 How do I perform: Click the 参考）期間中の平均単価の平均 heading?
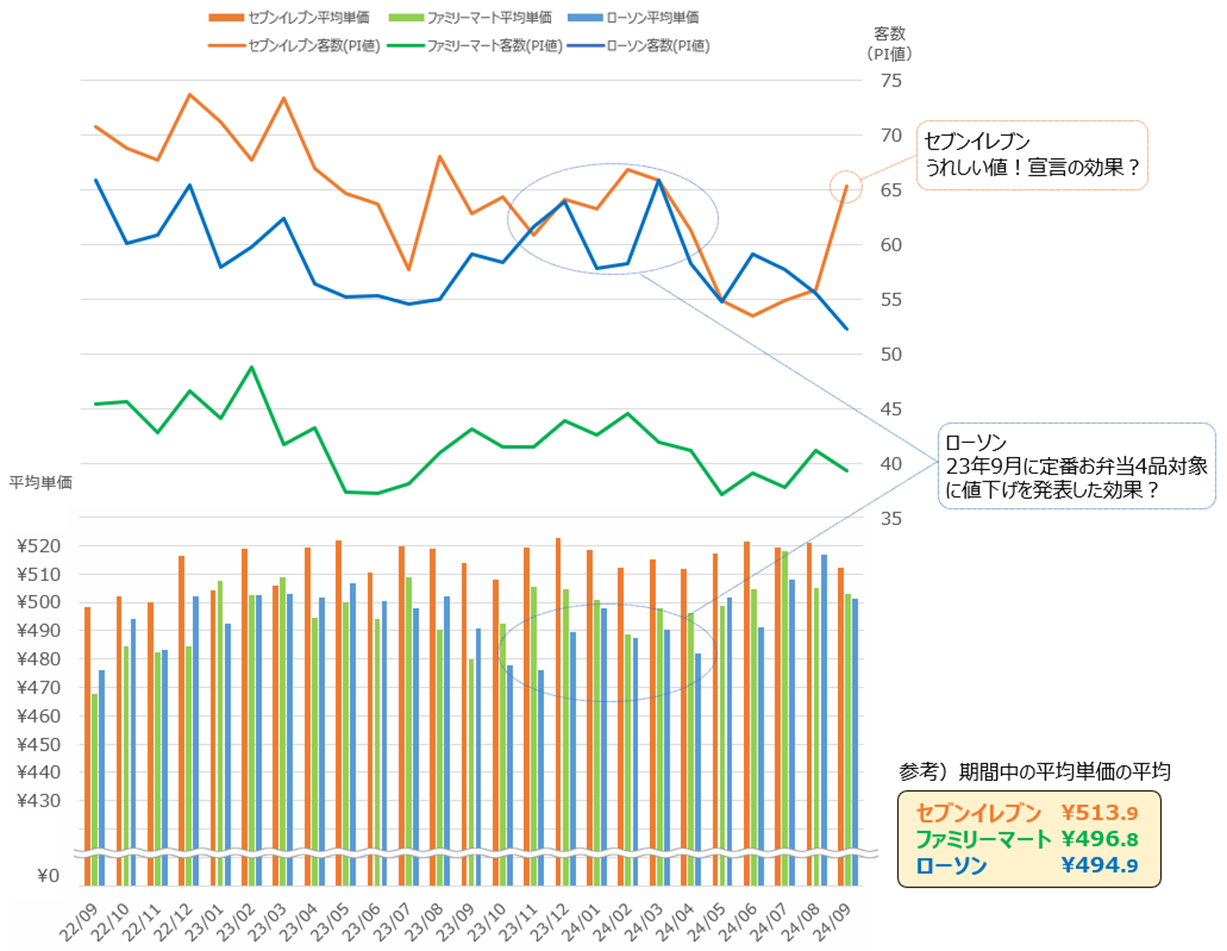coord(1036,772)
